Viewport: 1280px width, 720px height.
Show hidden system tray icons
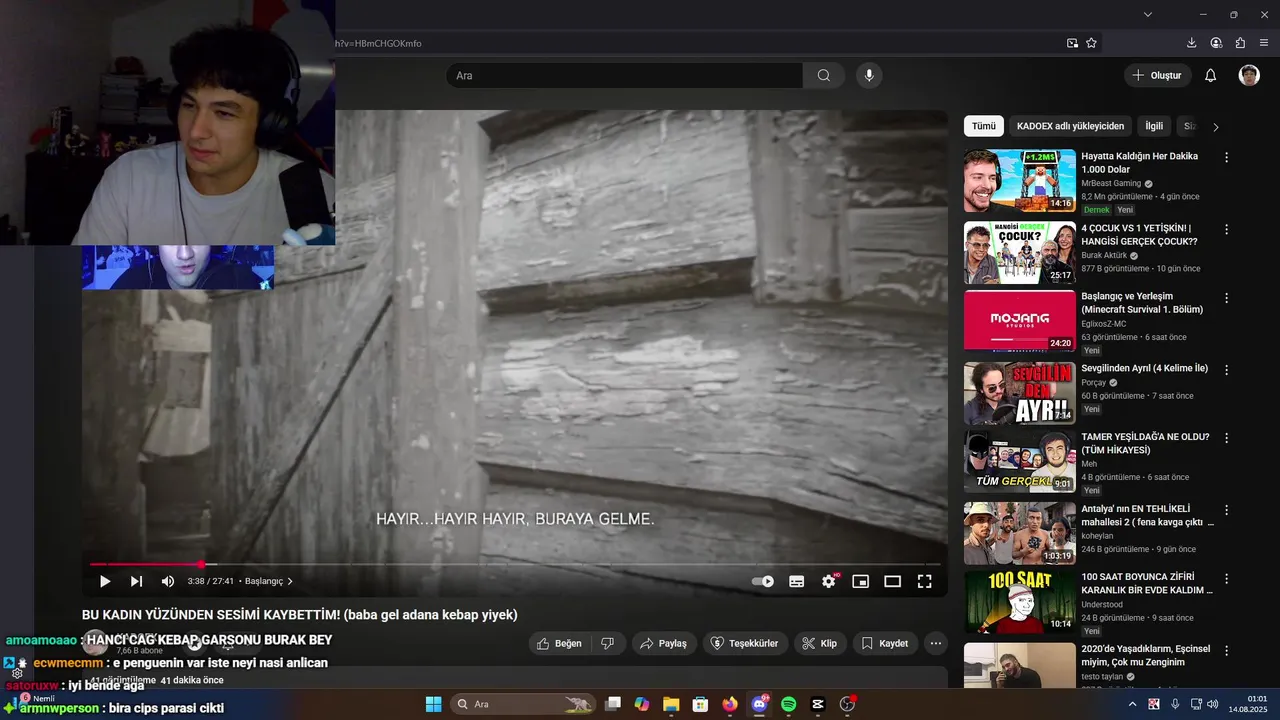pos(1132,704)
